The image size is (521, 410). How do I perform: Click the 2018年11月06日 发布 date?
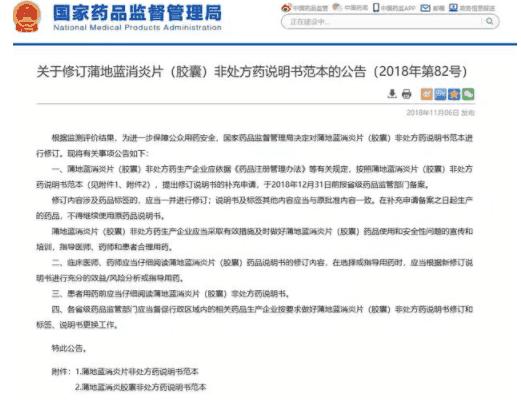[440, 113]
